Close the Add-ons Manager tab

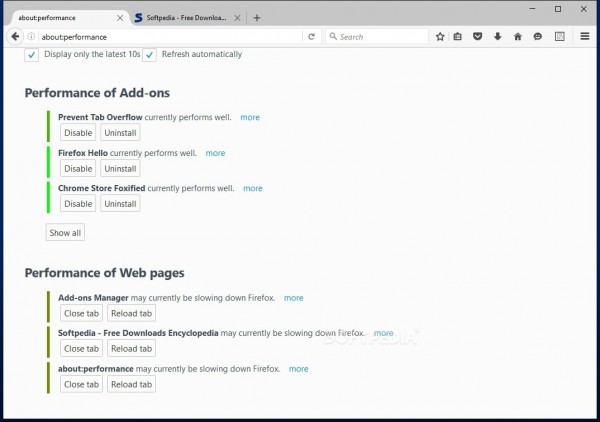pos(81,313)
